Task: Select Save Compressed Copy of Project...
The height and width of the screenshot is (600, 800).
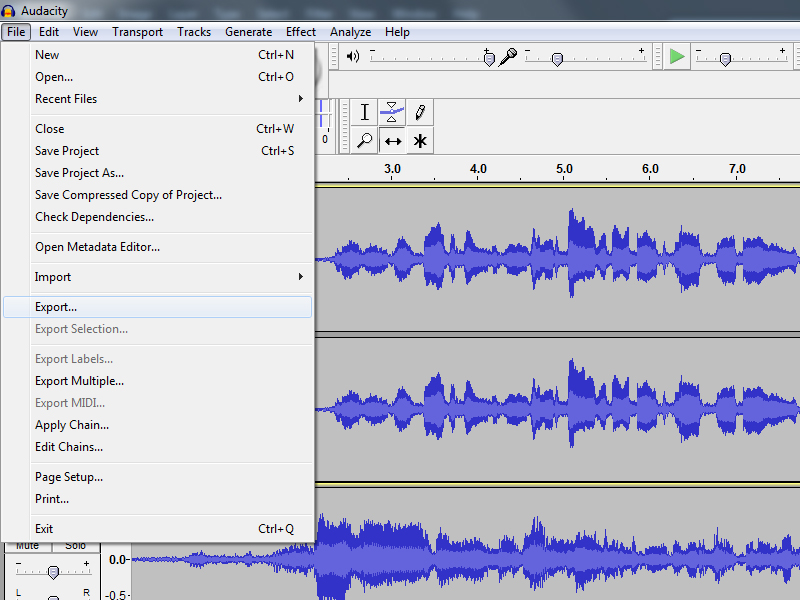Action: 158,194
